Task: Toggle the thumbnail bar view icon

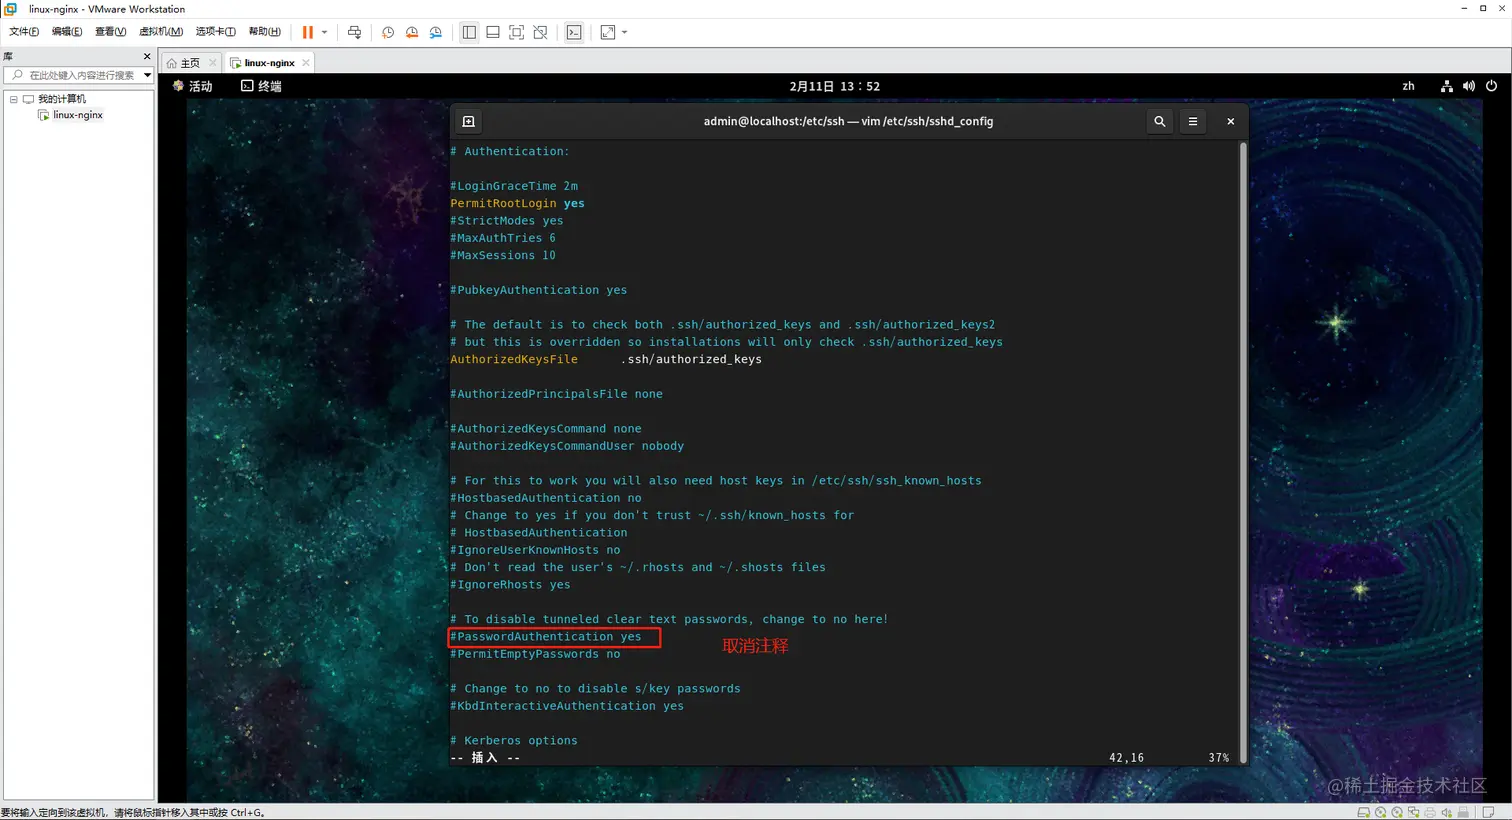Action: 493,32
